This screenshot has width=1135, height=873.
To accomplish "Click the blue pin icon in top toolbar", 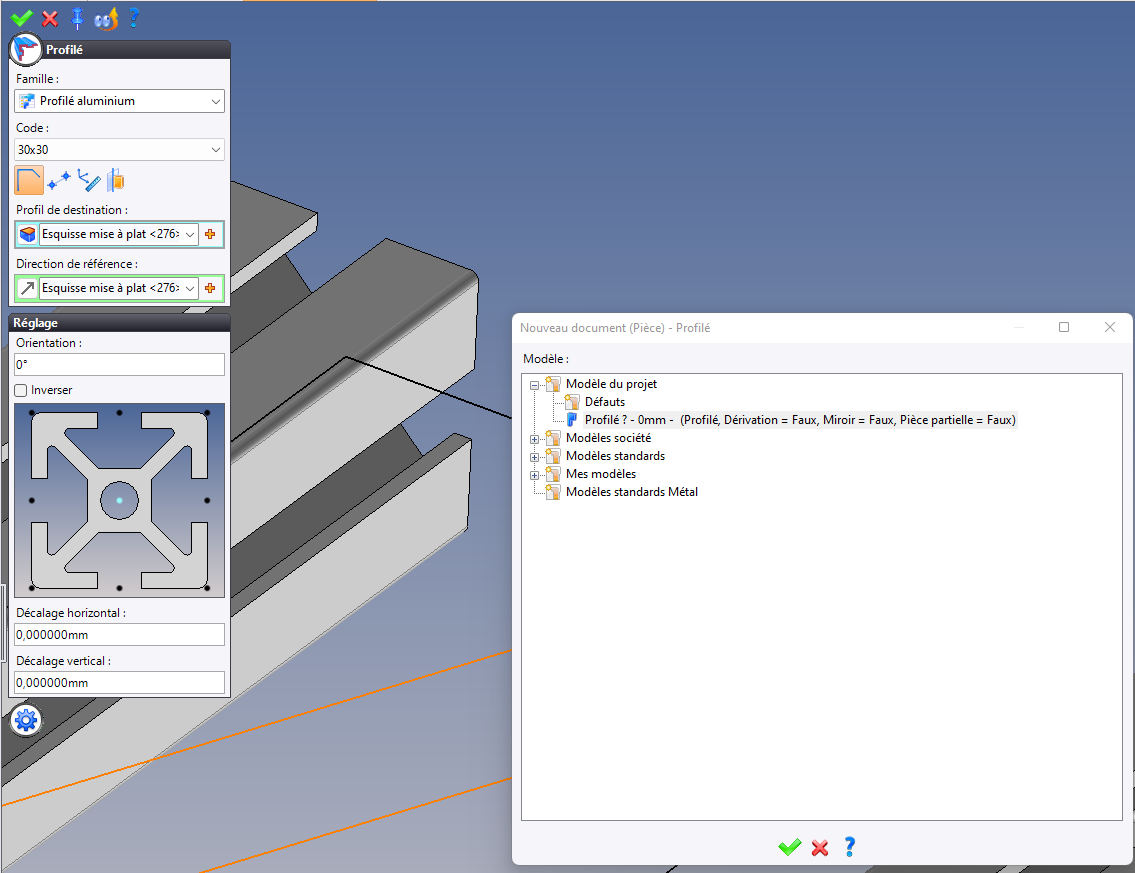I will click(x=77, y=18).
